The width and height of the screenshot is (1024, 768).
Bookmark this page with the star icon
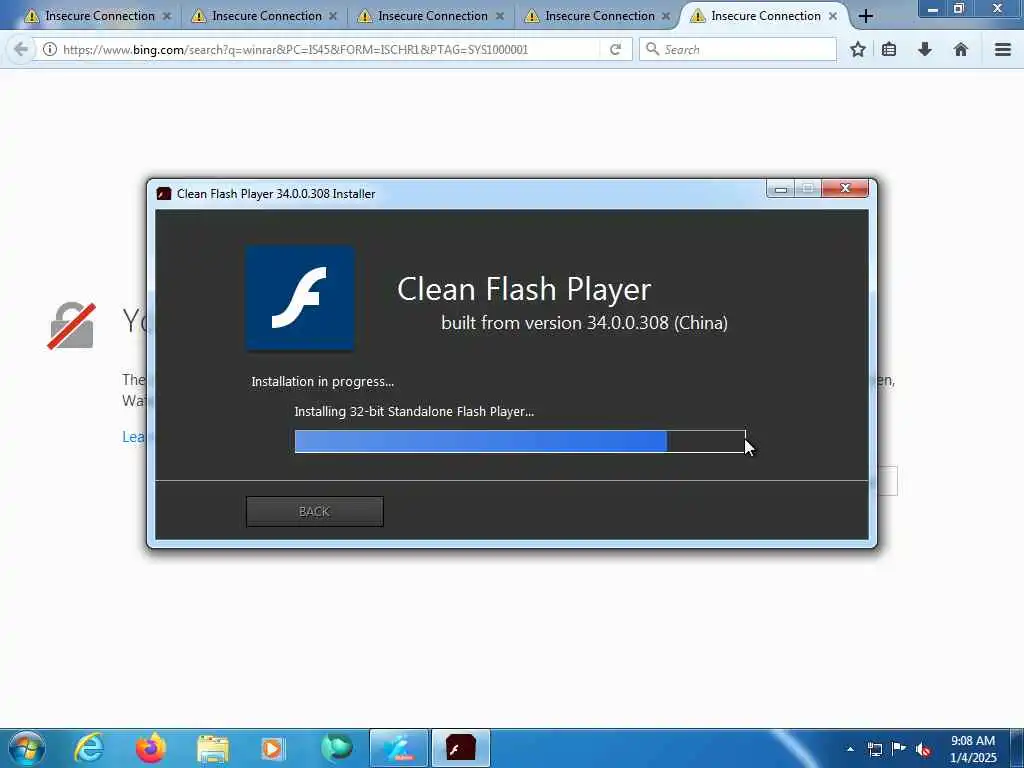[x=858, y=49]
